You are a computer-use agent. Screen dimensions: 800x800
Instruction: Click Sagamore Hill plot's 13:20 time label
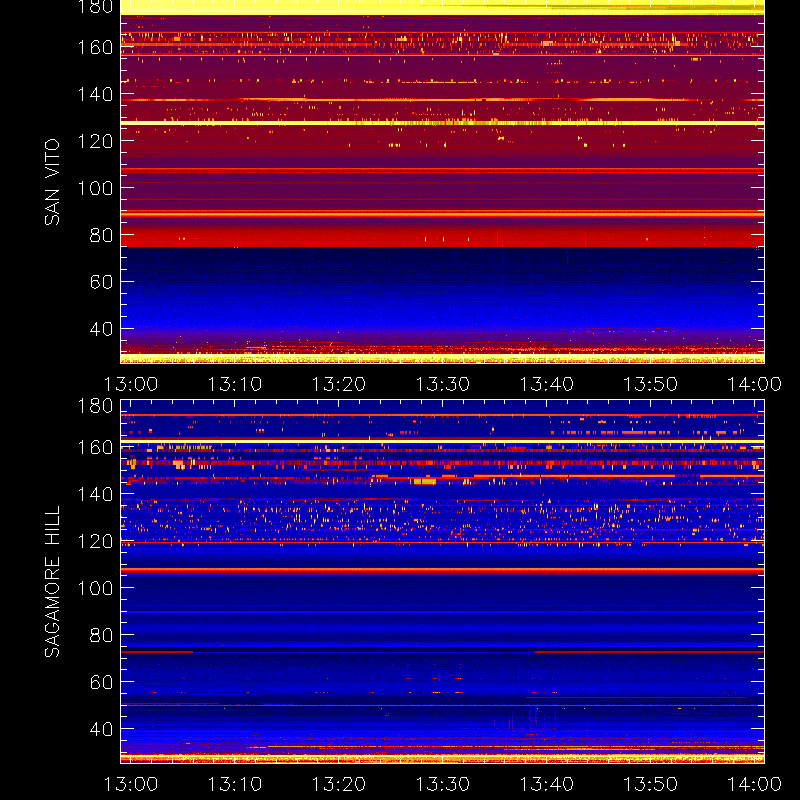point(339,784)
